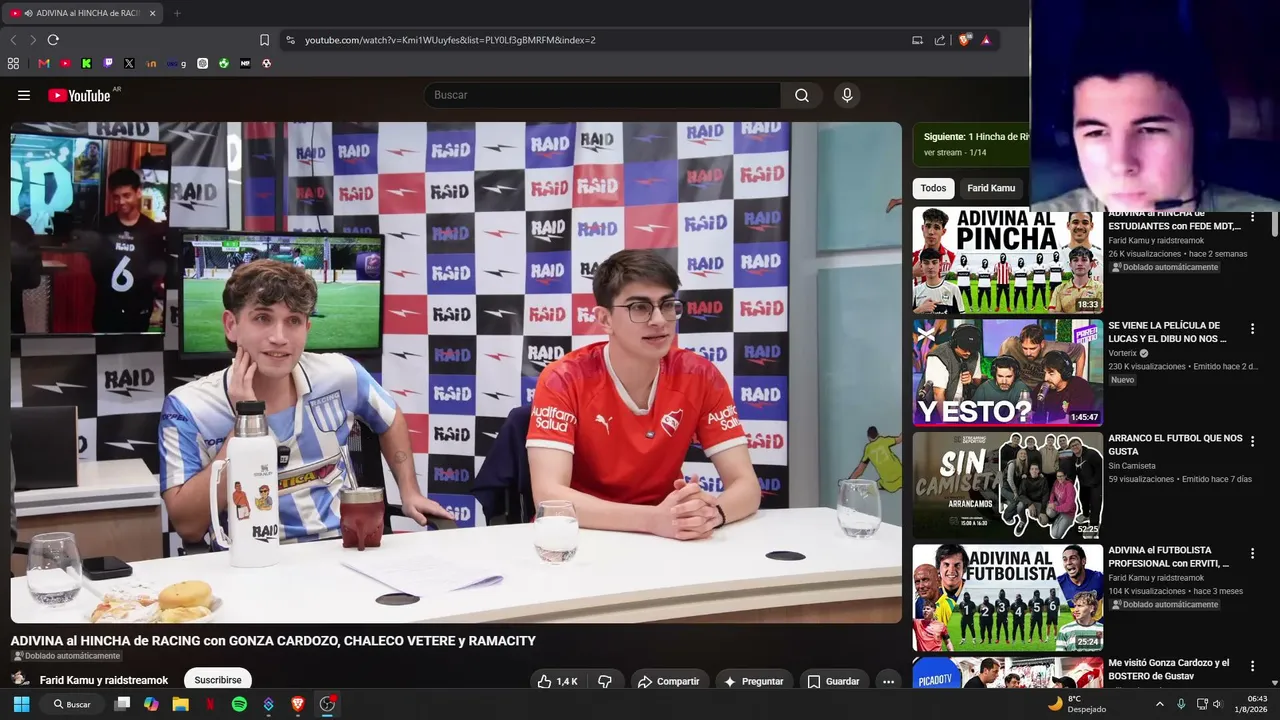Go back with the browser back arrow
1280x720 pixels.
coord(13,40)
